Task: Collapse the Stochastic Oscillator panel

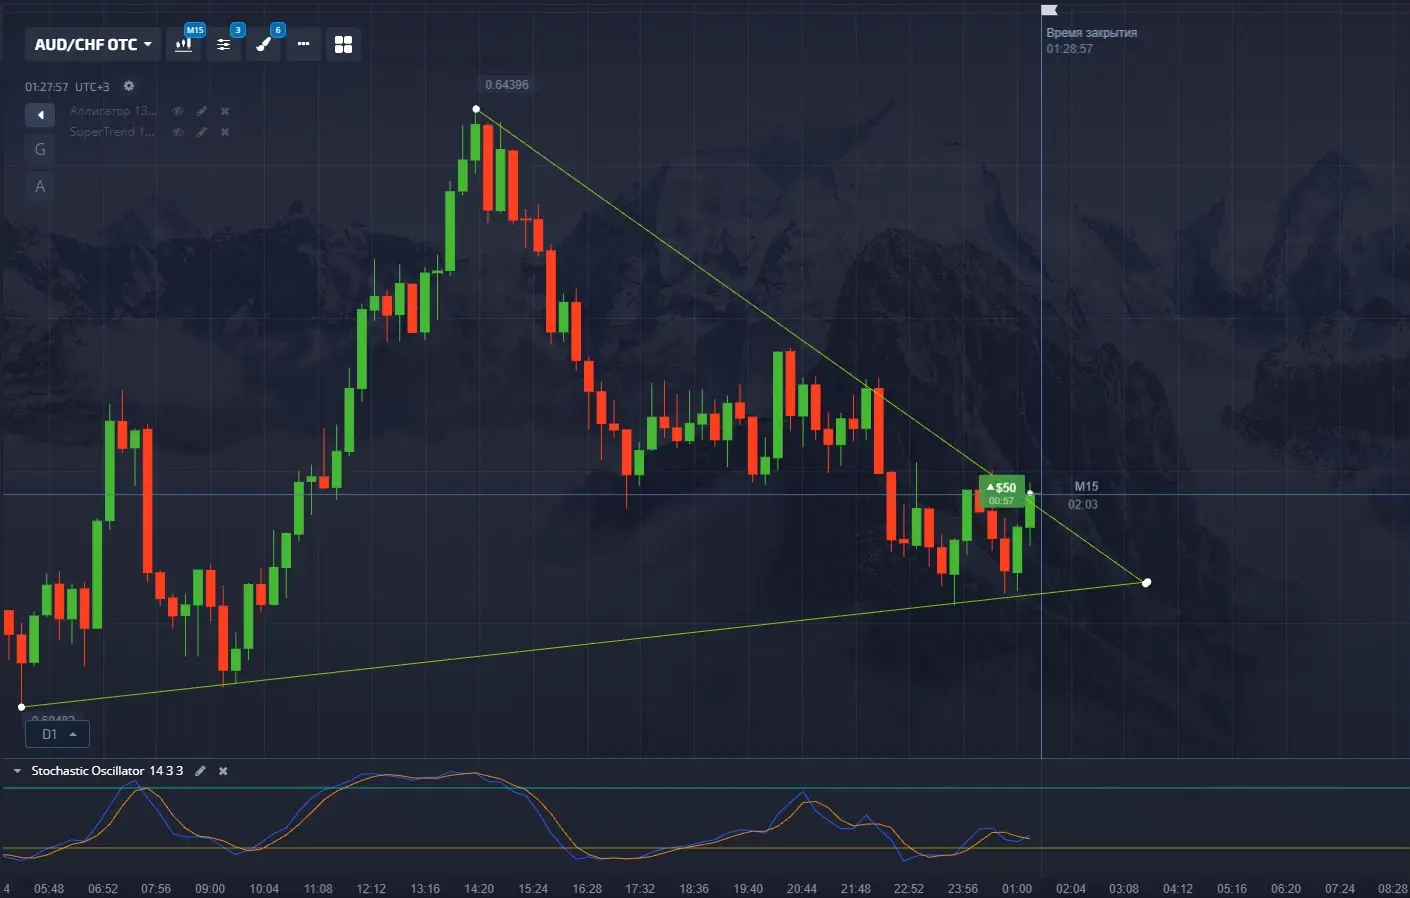Action: [17, 771]
